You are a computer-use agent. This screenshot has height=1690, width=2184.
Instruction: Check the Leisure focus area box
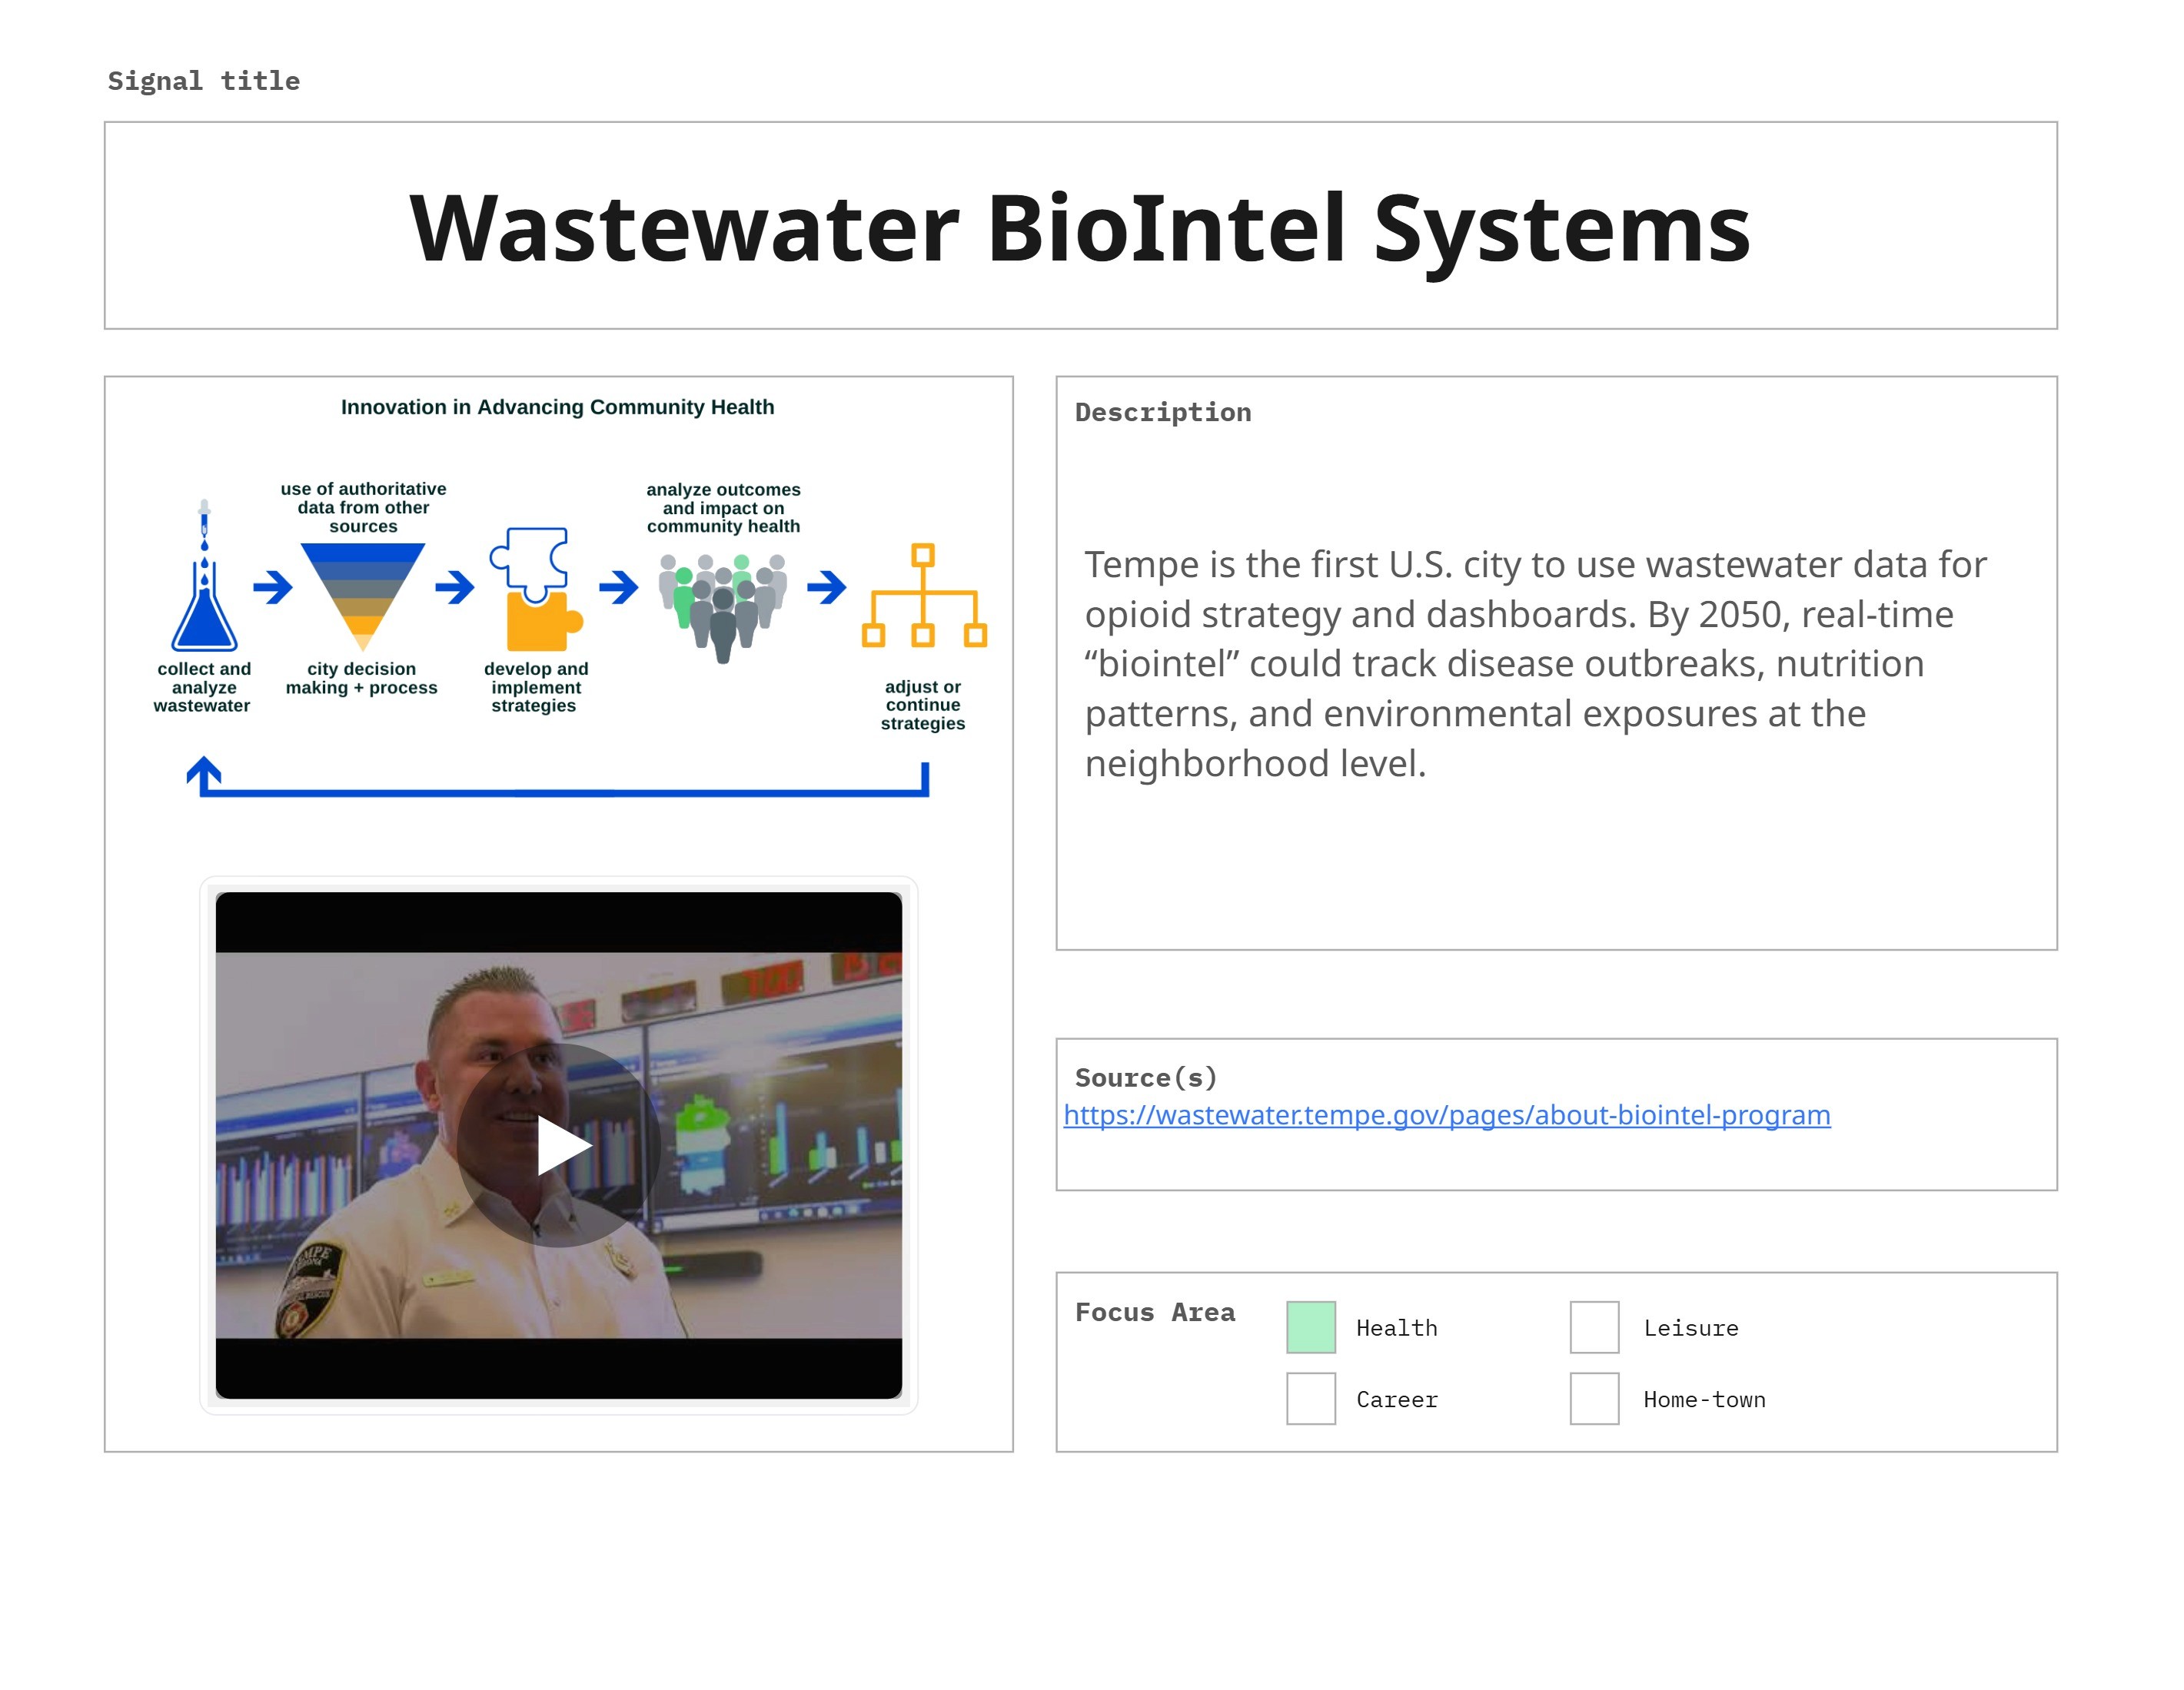tap(1594, 1327)
